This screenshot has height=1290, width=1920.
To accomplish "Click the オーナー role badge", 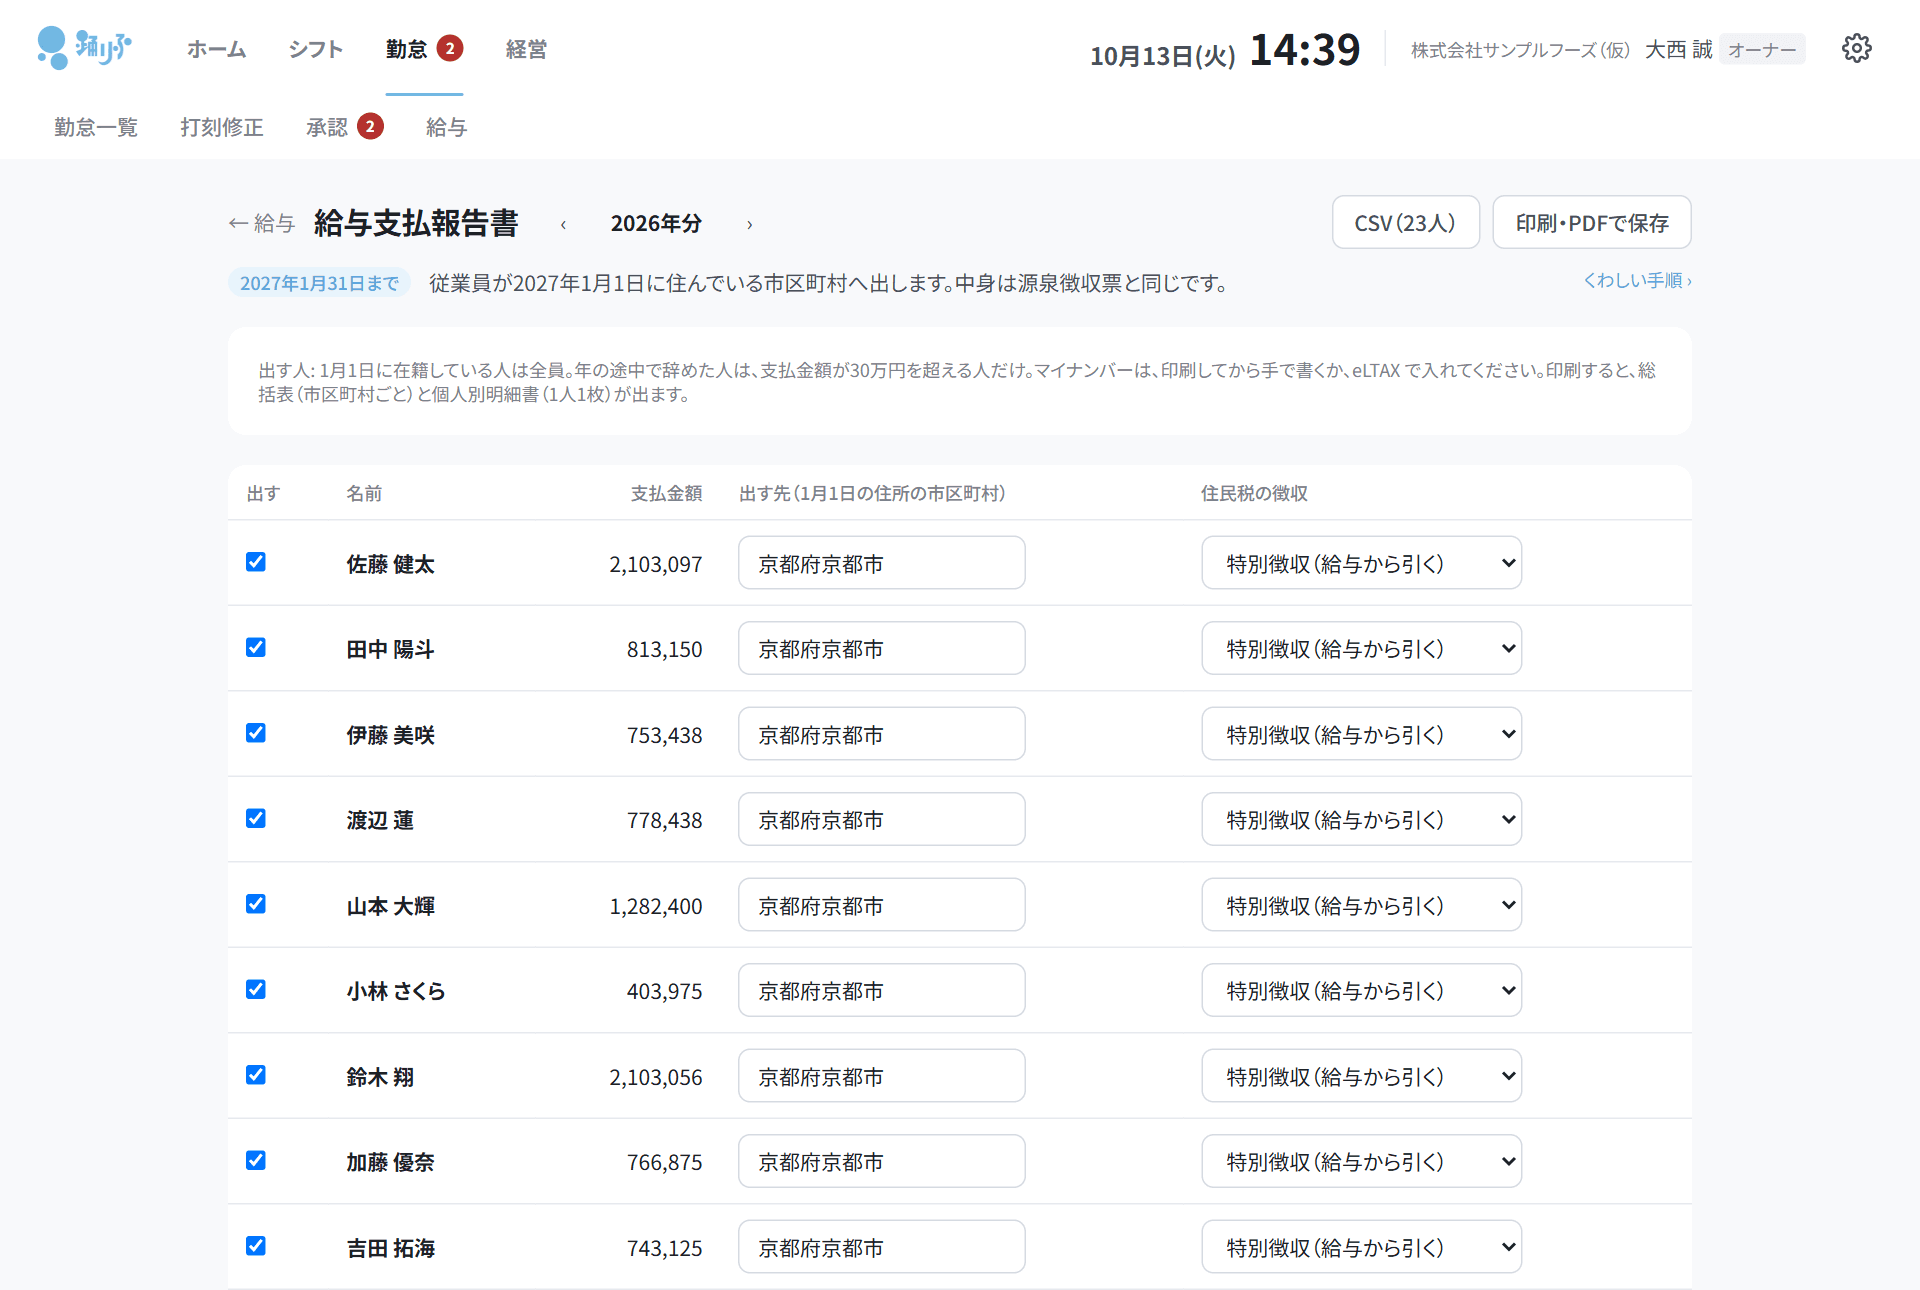I will click(x=1762, y=50).
